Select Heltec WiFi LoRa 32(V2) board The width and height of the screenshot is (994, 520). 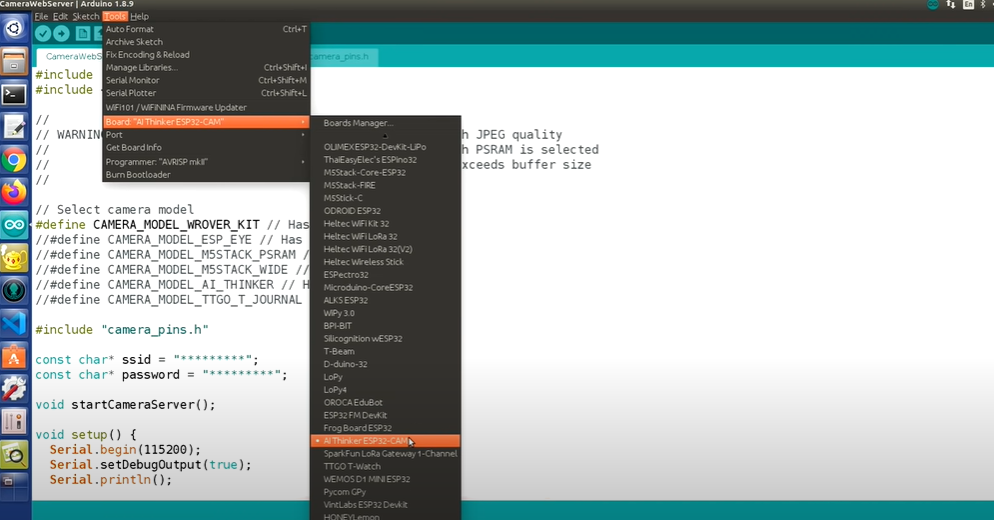pyautogui.click(x=385, y=249)
